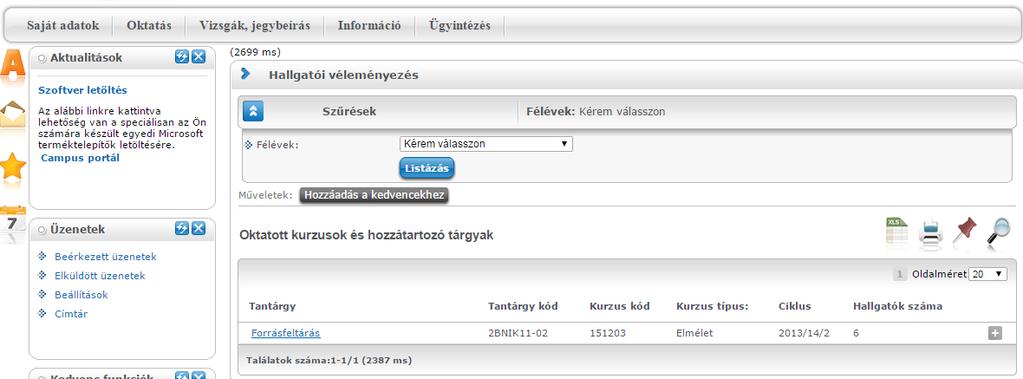The image size is (1023, 379).
Task: Select the 2BNIK11-02 subject code cell
Action: (518, 333)
